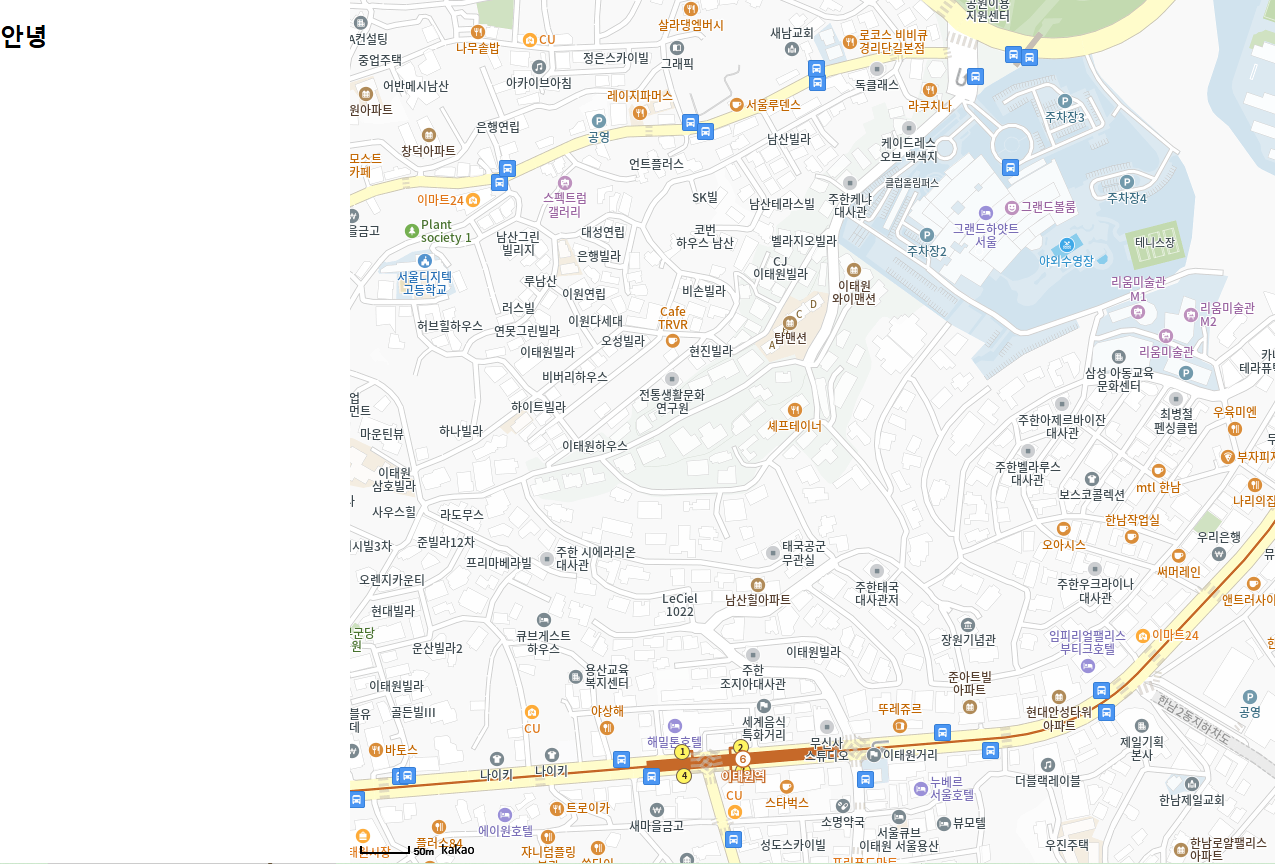Click the 라쿠치나 restaurant icon
The width and height of the screenshot is (1275, 864).
(x=929, y=89)
